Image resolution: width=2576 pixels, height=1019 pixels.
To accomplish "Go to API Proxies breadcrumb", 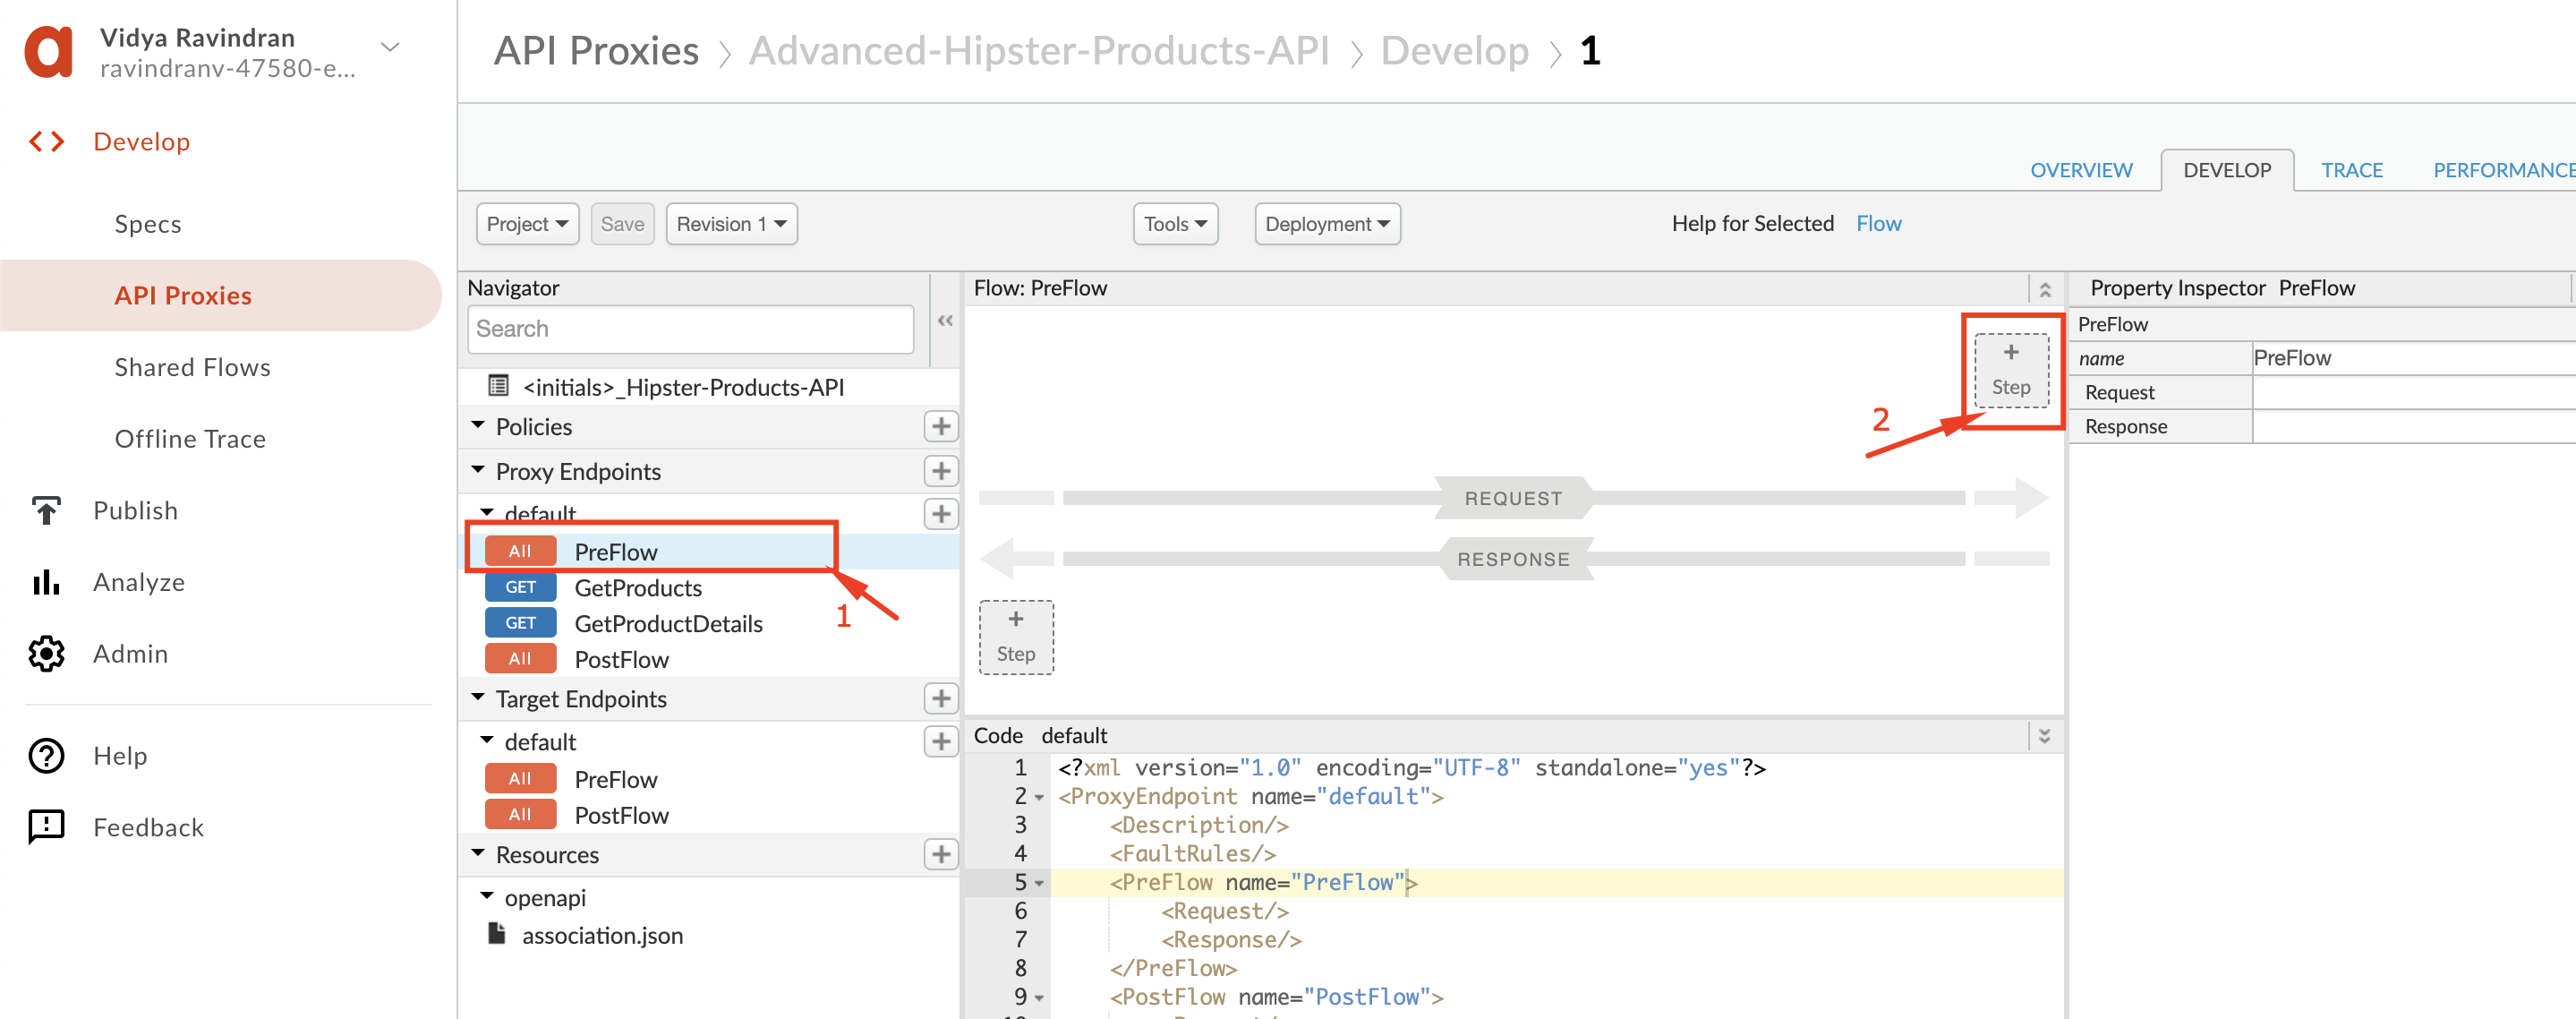I will tap(596, 51).
